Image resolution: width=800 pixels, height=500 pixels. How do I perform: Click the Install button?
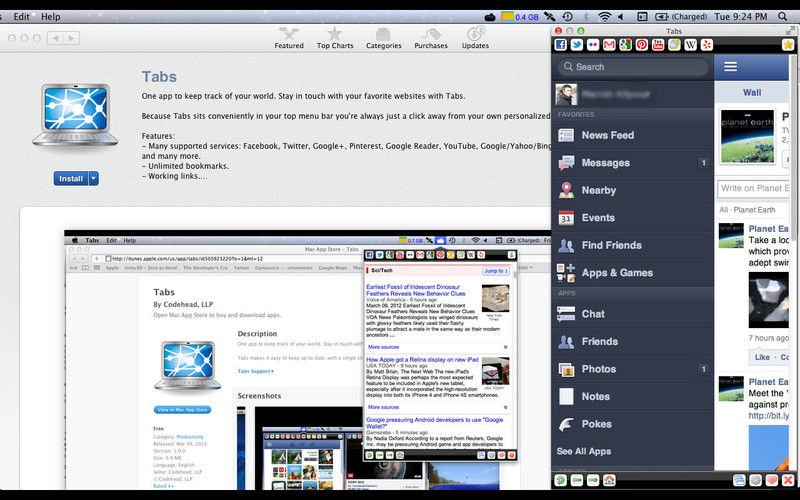tap(71, 178)
